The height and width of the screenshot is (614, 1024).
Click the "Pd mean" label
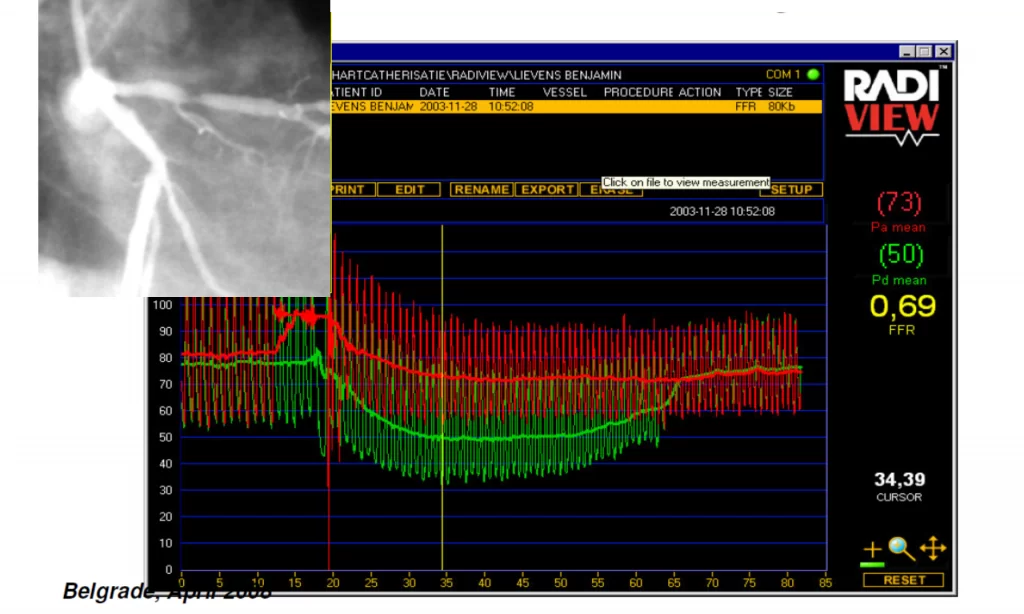tap(899, 280)
